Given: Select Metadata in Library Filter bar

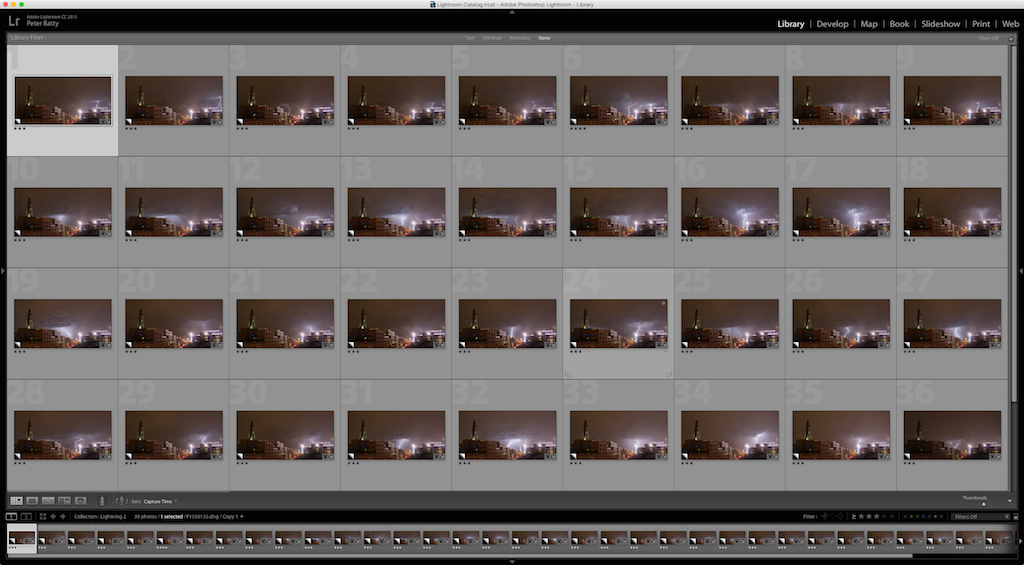Looking at the screenshot, I should pyautogui.click(x=520, y=38).
